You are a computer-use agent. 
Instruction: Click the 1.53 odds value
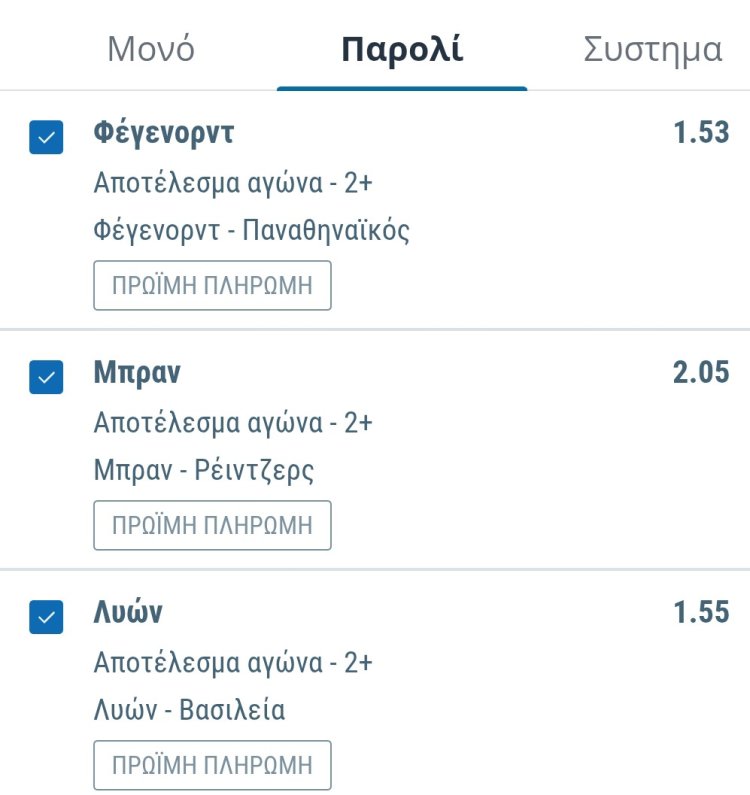pyautogui.click(x=701, y=133)
